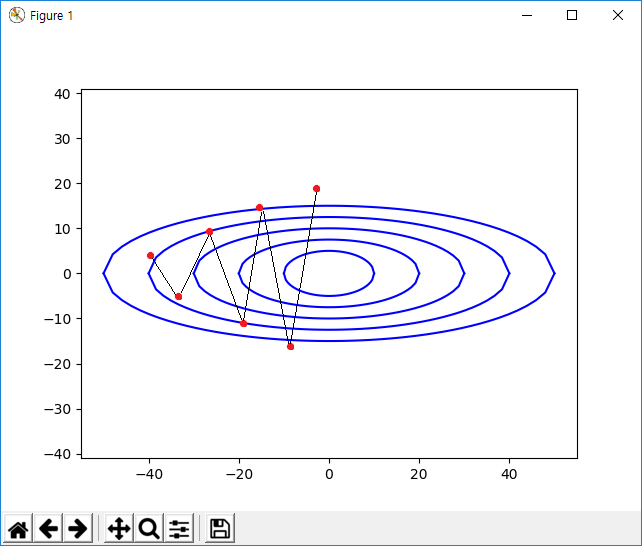The image size is (642, 546).
Task: Click the y-axis label 20
Action: 62,184
